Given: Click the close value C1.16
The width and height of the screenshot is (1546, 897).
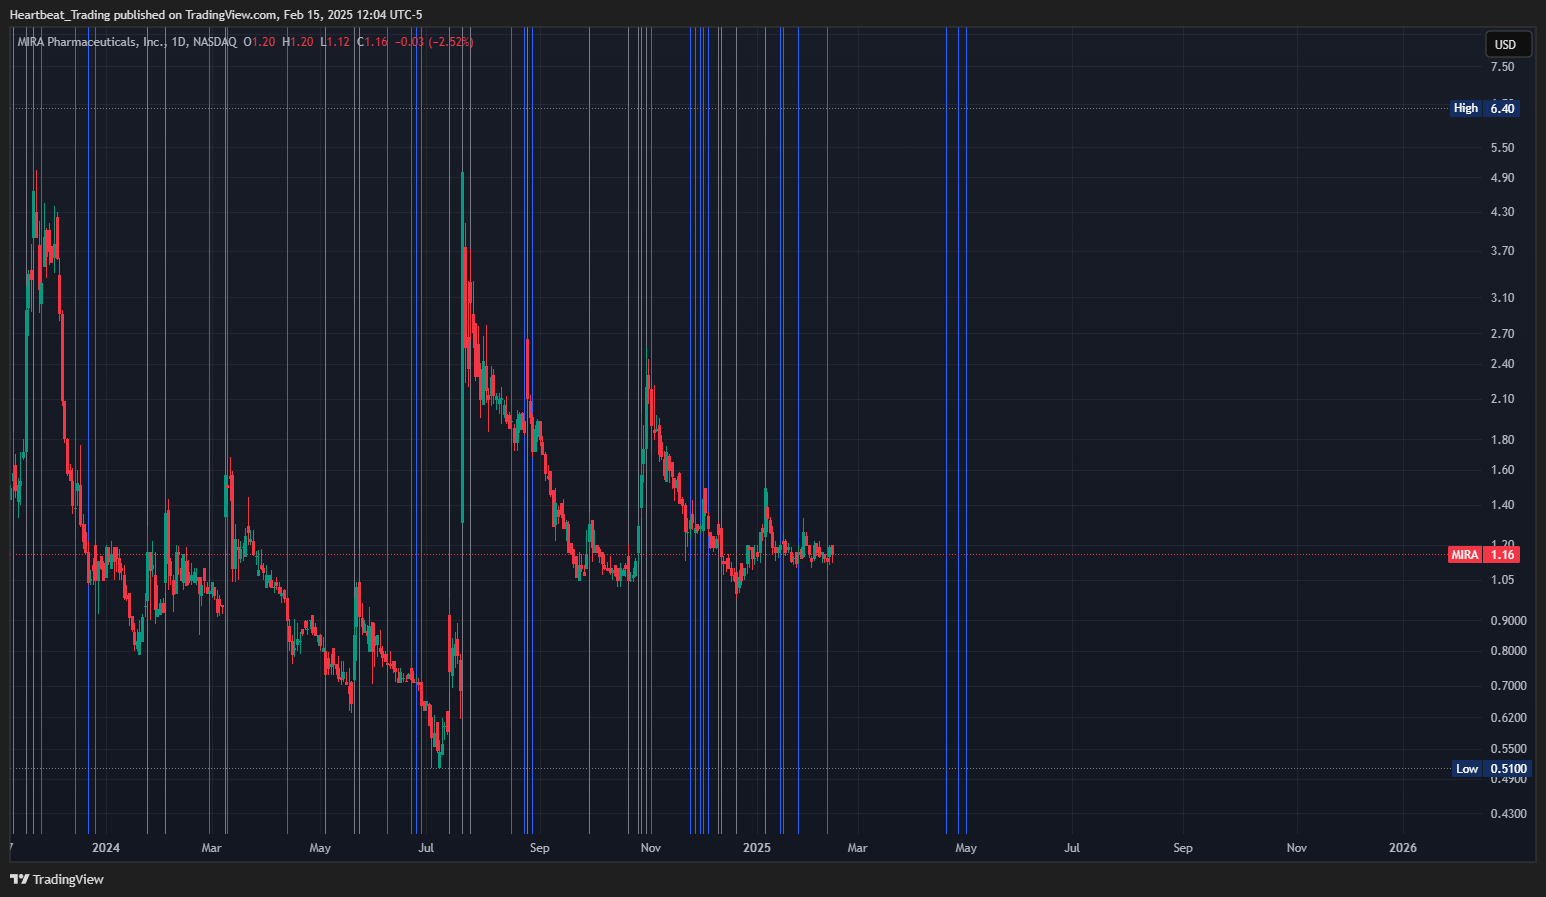Looking at the screenshot, I should [372, 42].
